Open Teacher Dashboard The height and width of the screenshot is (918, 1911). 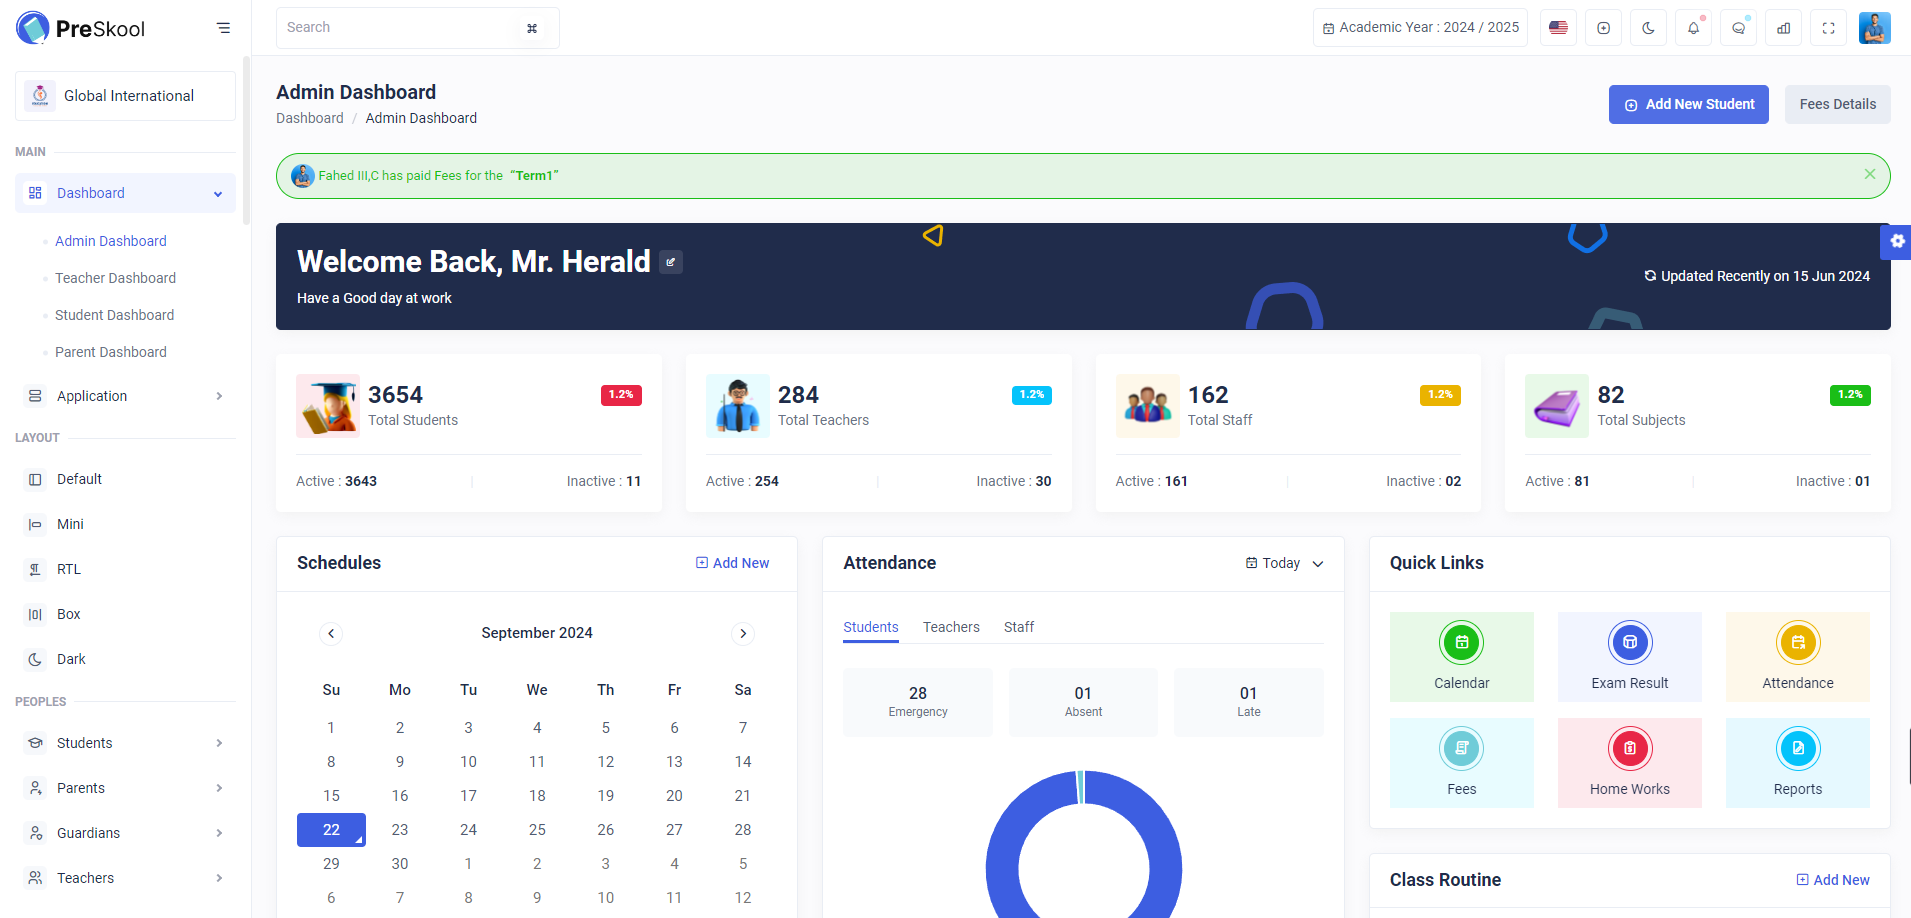coord(115,278)
